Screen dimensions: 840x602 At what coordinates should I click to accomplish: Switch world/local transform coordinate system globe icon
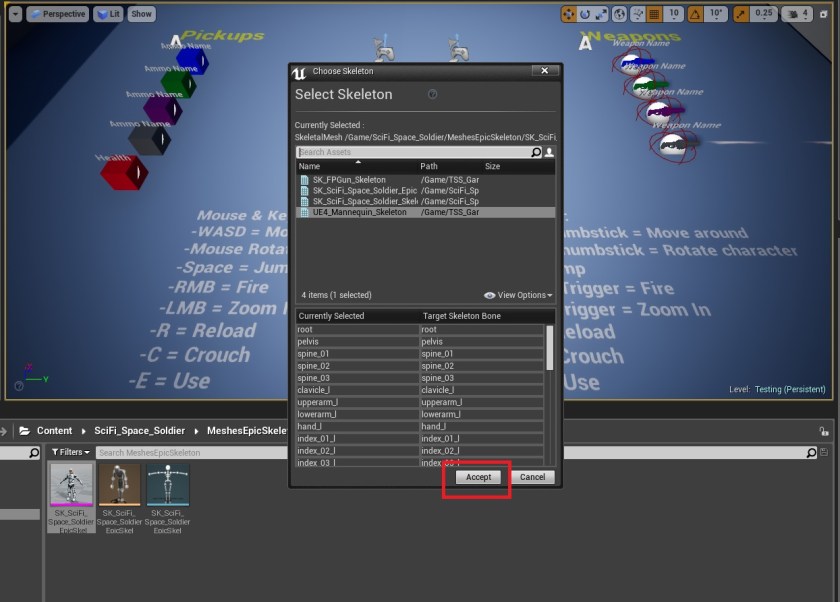point(619,13)
